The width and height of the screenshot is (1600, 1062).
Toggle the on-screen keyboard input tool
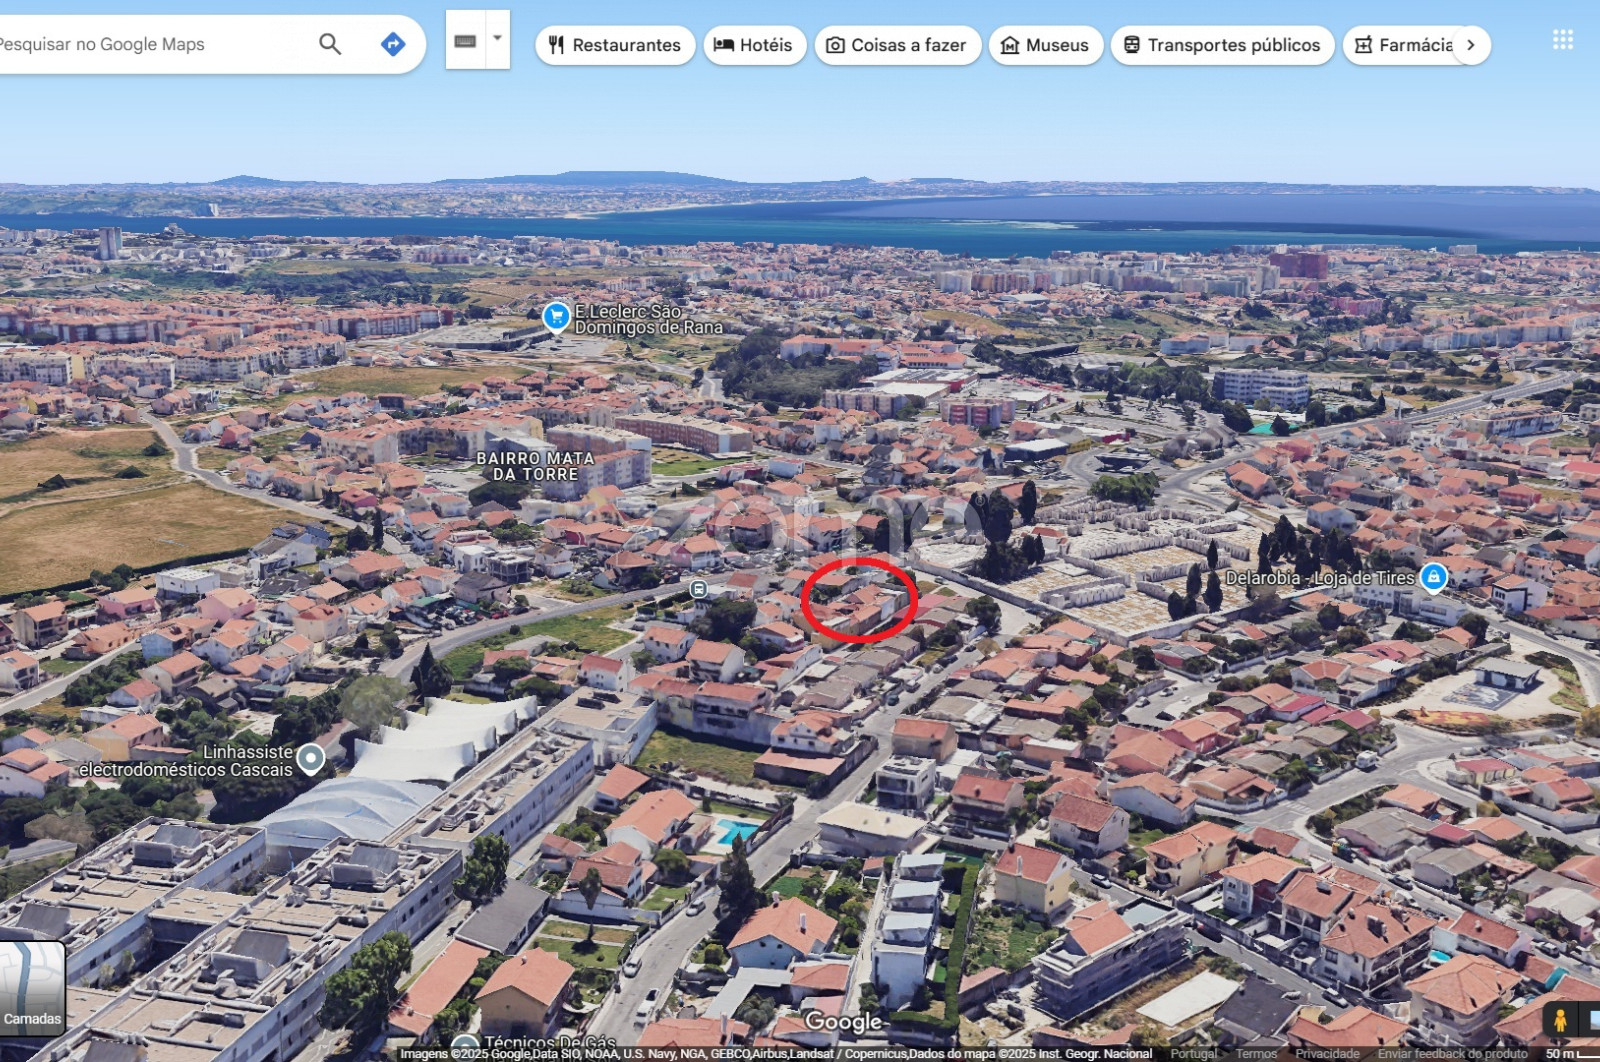pyautogui.click(x=465, y=41)
